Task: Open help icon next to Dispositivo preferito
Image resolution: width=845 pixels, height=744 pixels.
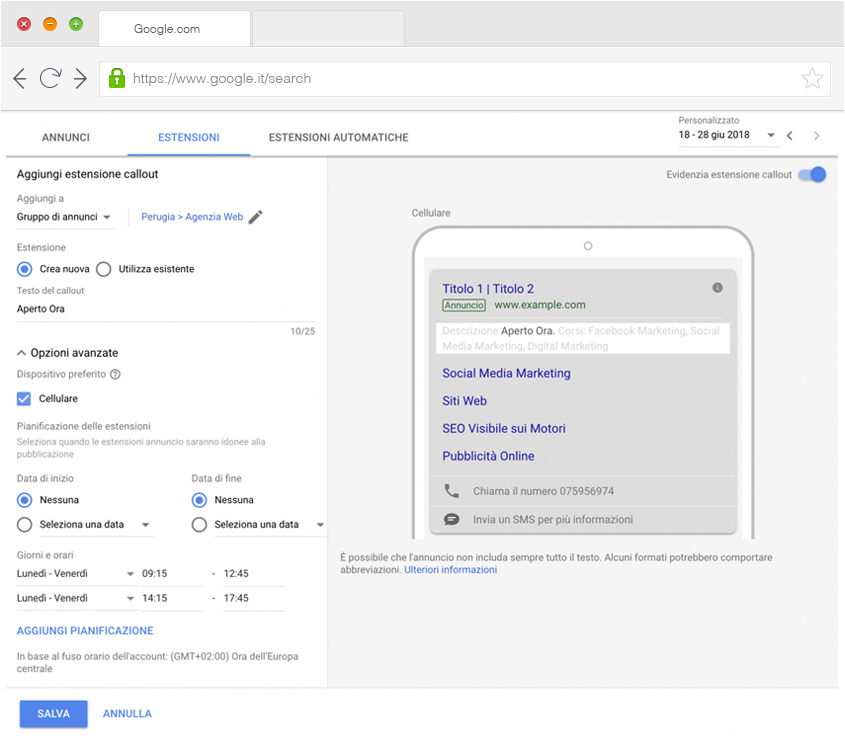Action: tap(115, 374)
